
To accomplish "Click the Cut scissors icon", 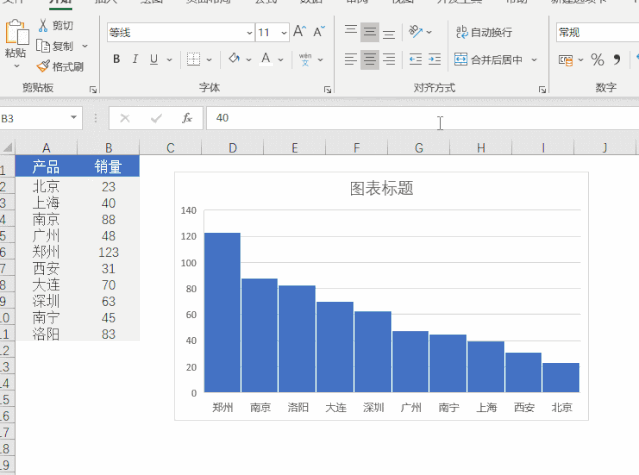I will tap(43, 26).
